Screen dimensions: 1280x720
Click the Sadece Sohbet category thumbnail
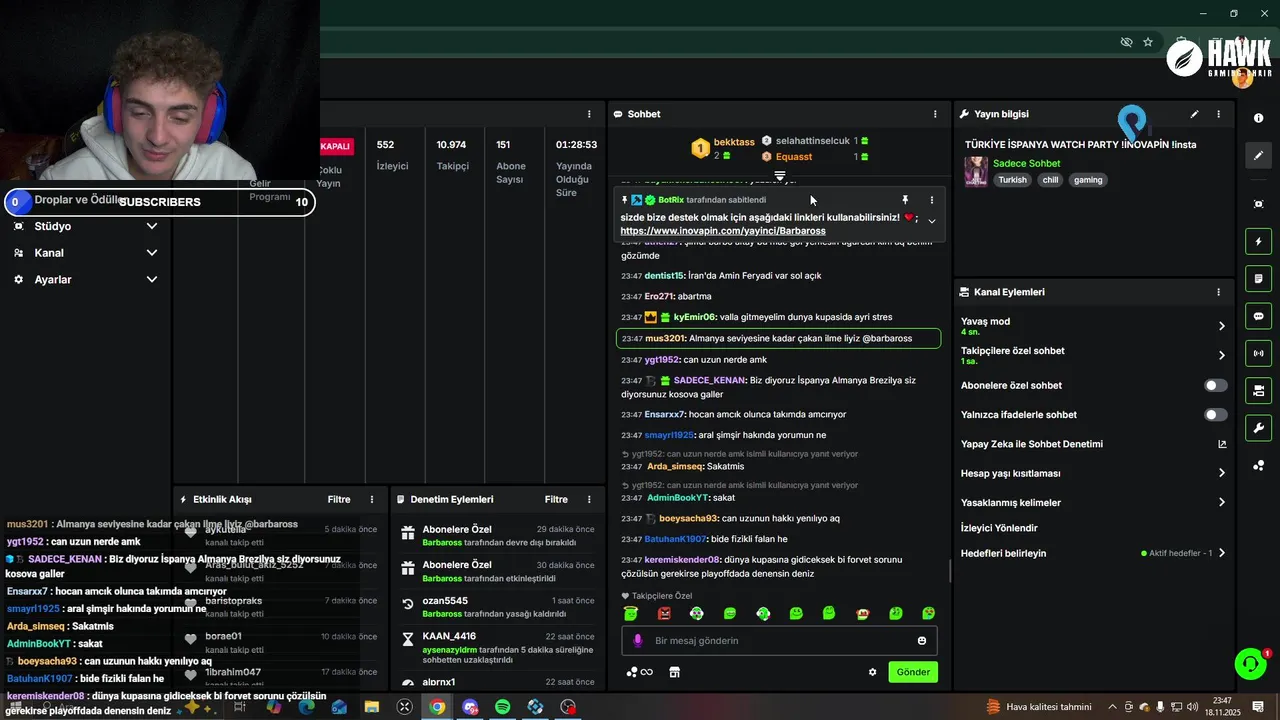(976, 172)
